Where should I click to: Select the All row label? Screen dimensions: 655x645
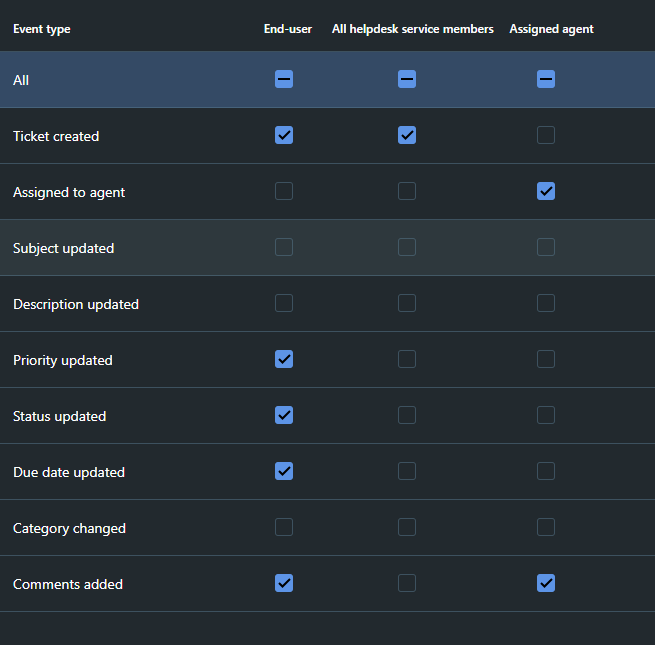[21, 80]
